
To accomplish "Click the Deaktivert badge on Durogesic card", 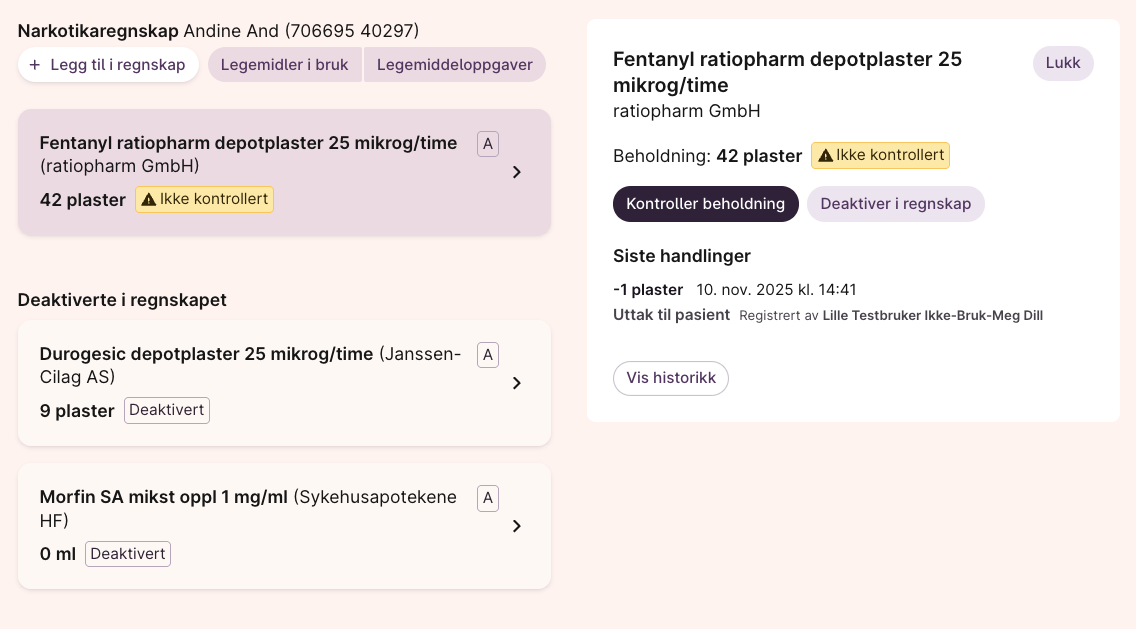I will [x=167, y=410].
